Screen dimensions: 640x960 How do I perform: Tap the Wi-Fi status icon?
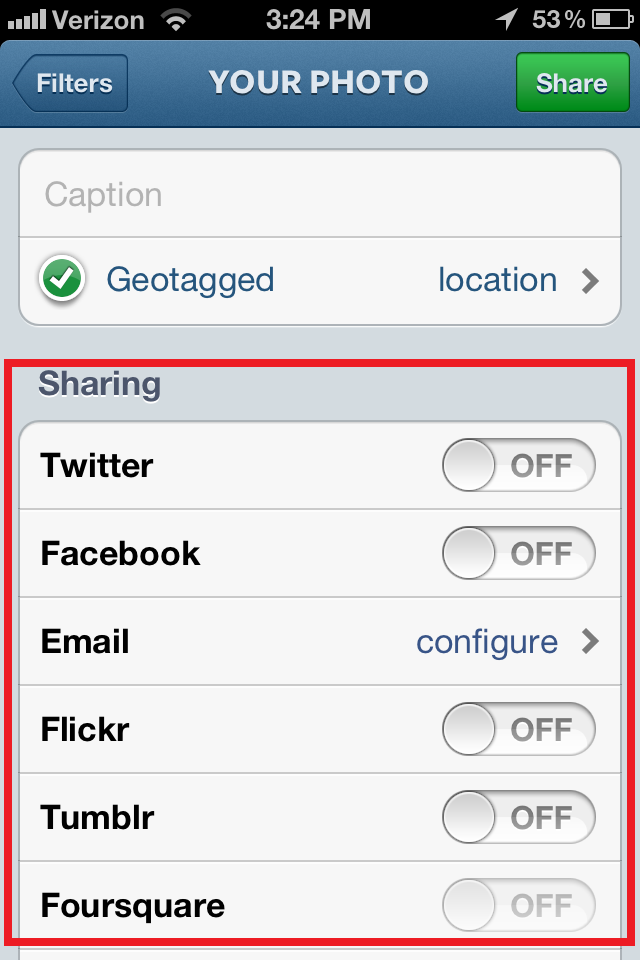pyautogui.click(x=176, y=20)
